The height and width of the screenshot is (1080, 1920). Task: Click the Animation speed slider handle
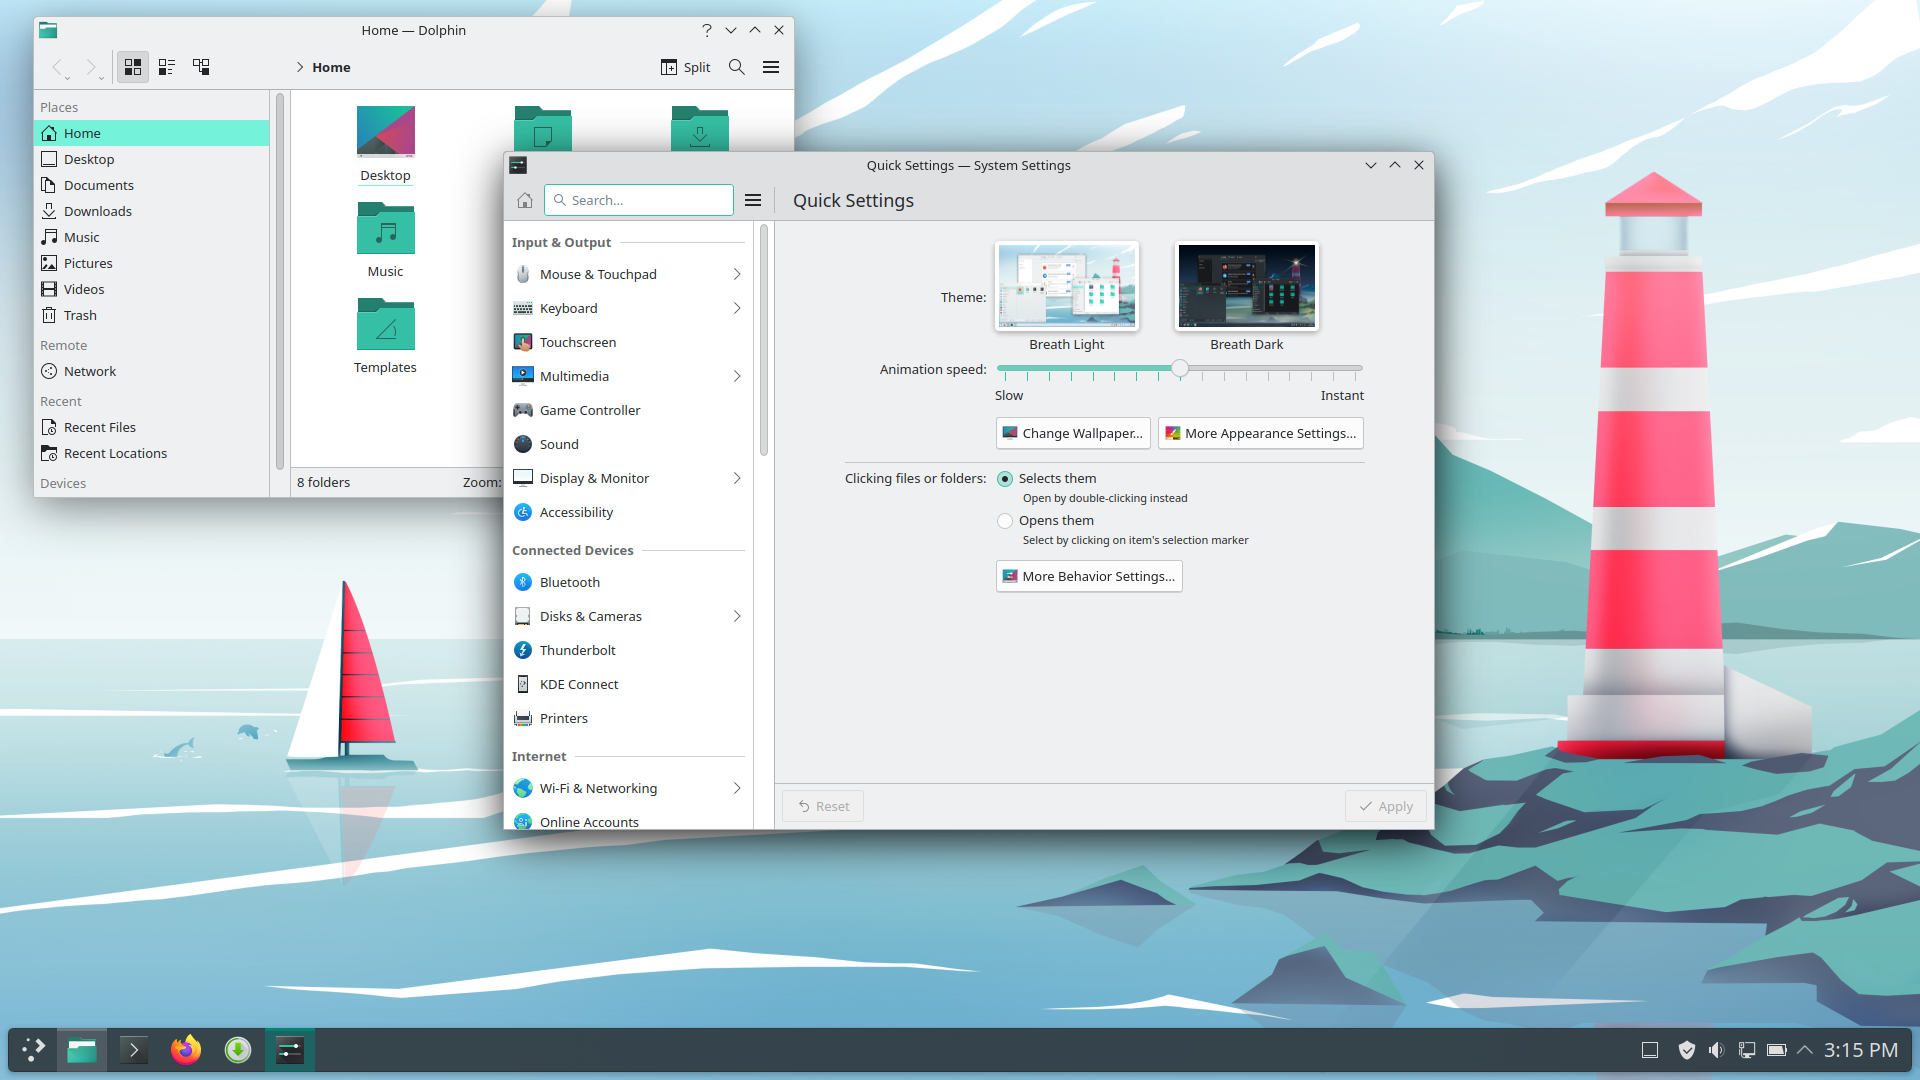[1180, 368]
